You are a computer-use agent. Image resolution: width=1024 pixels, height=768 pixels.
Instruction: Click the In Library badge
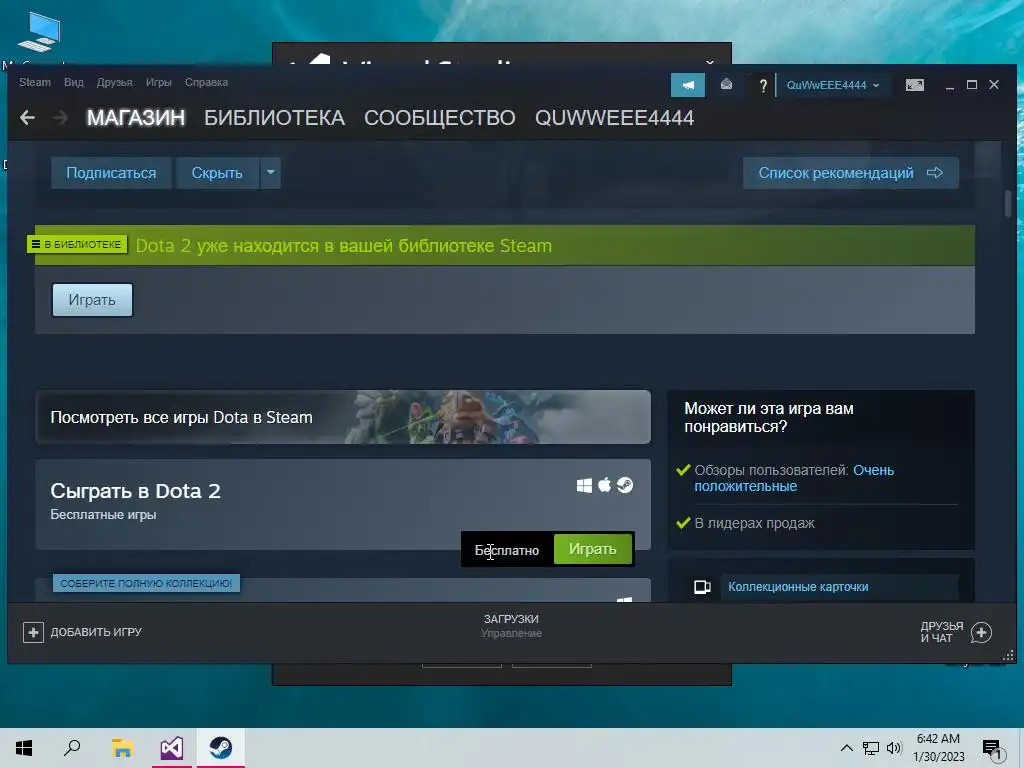click(77, 244)
